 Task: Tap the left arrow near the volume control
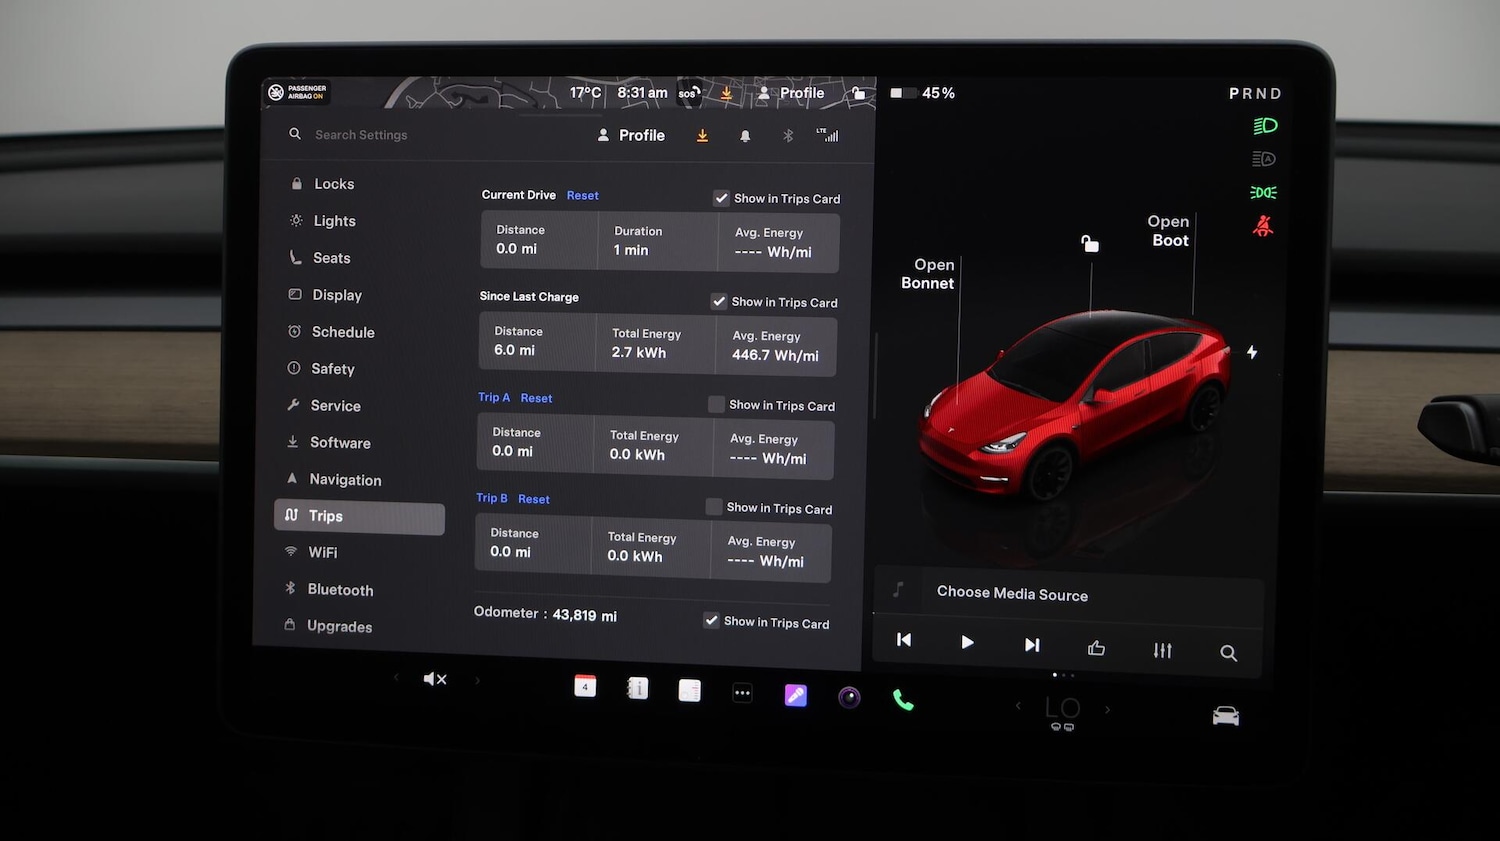click(396, 678)
